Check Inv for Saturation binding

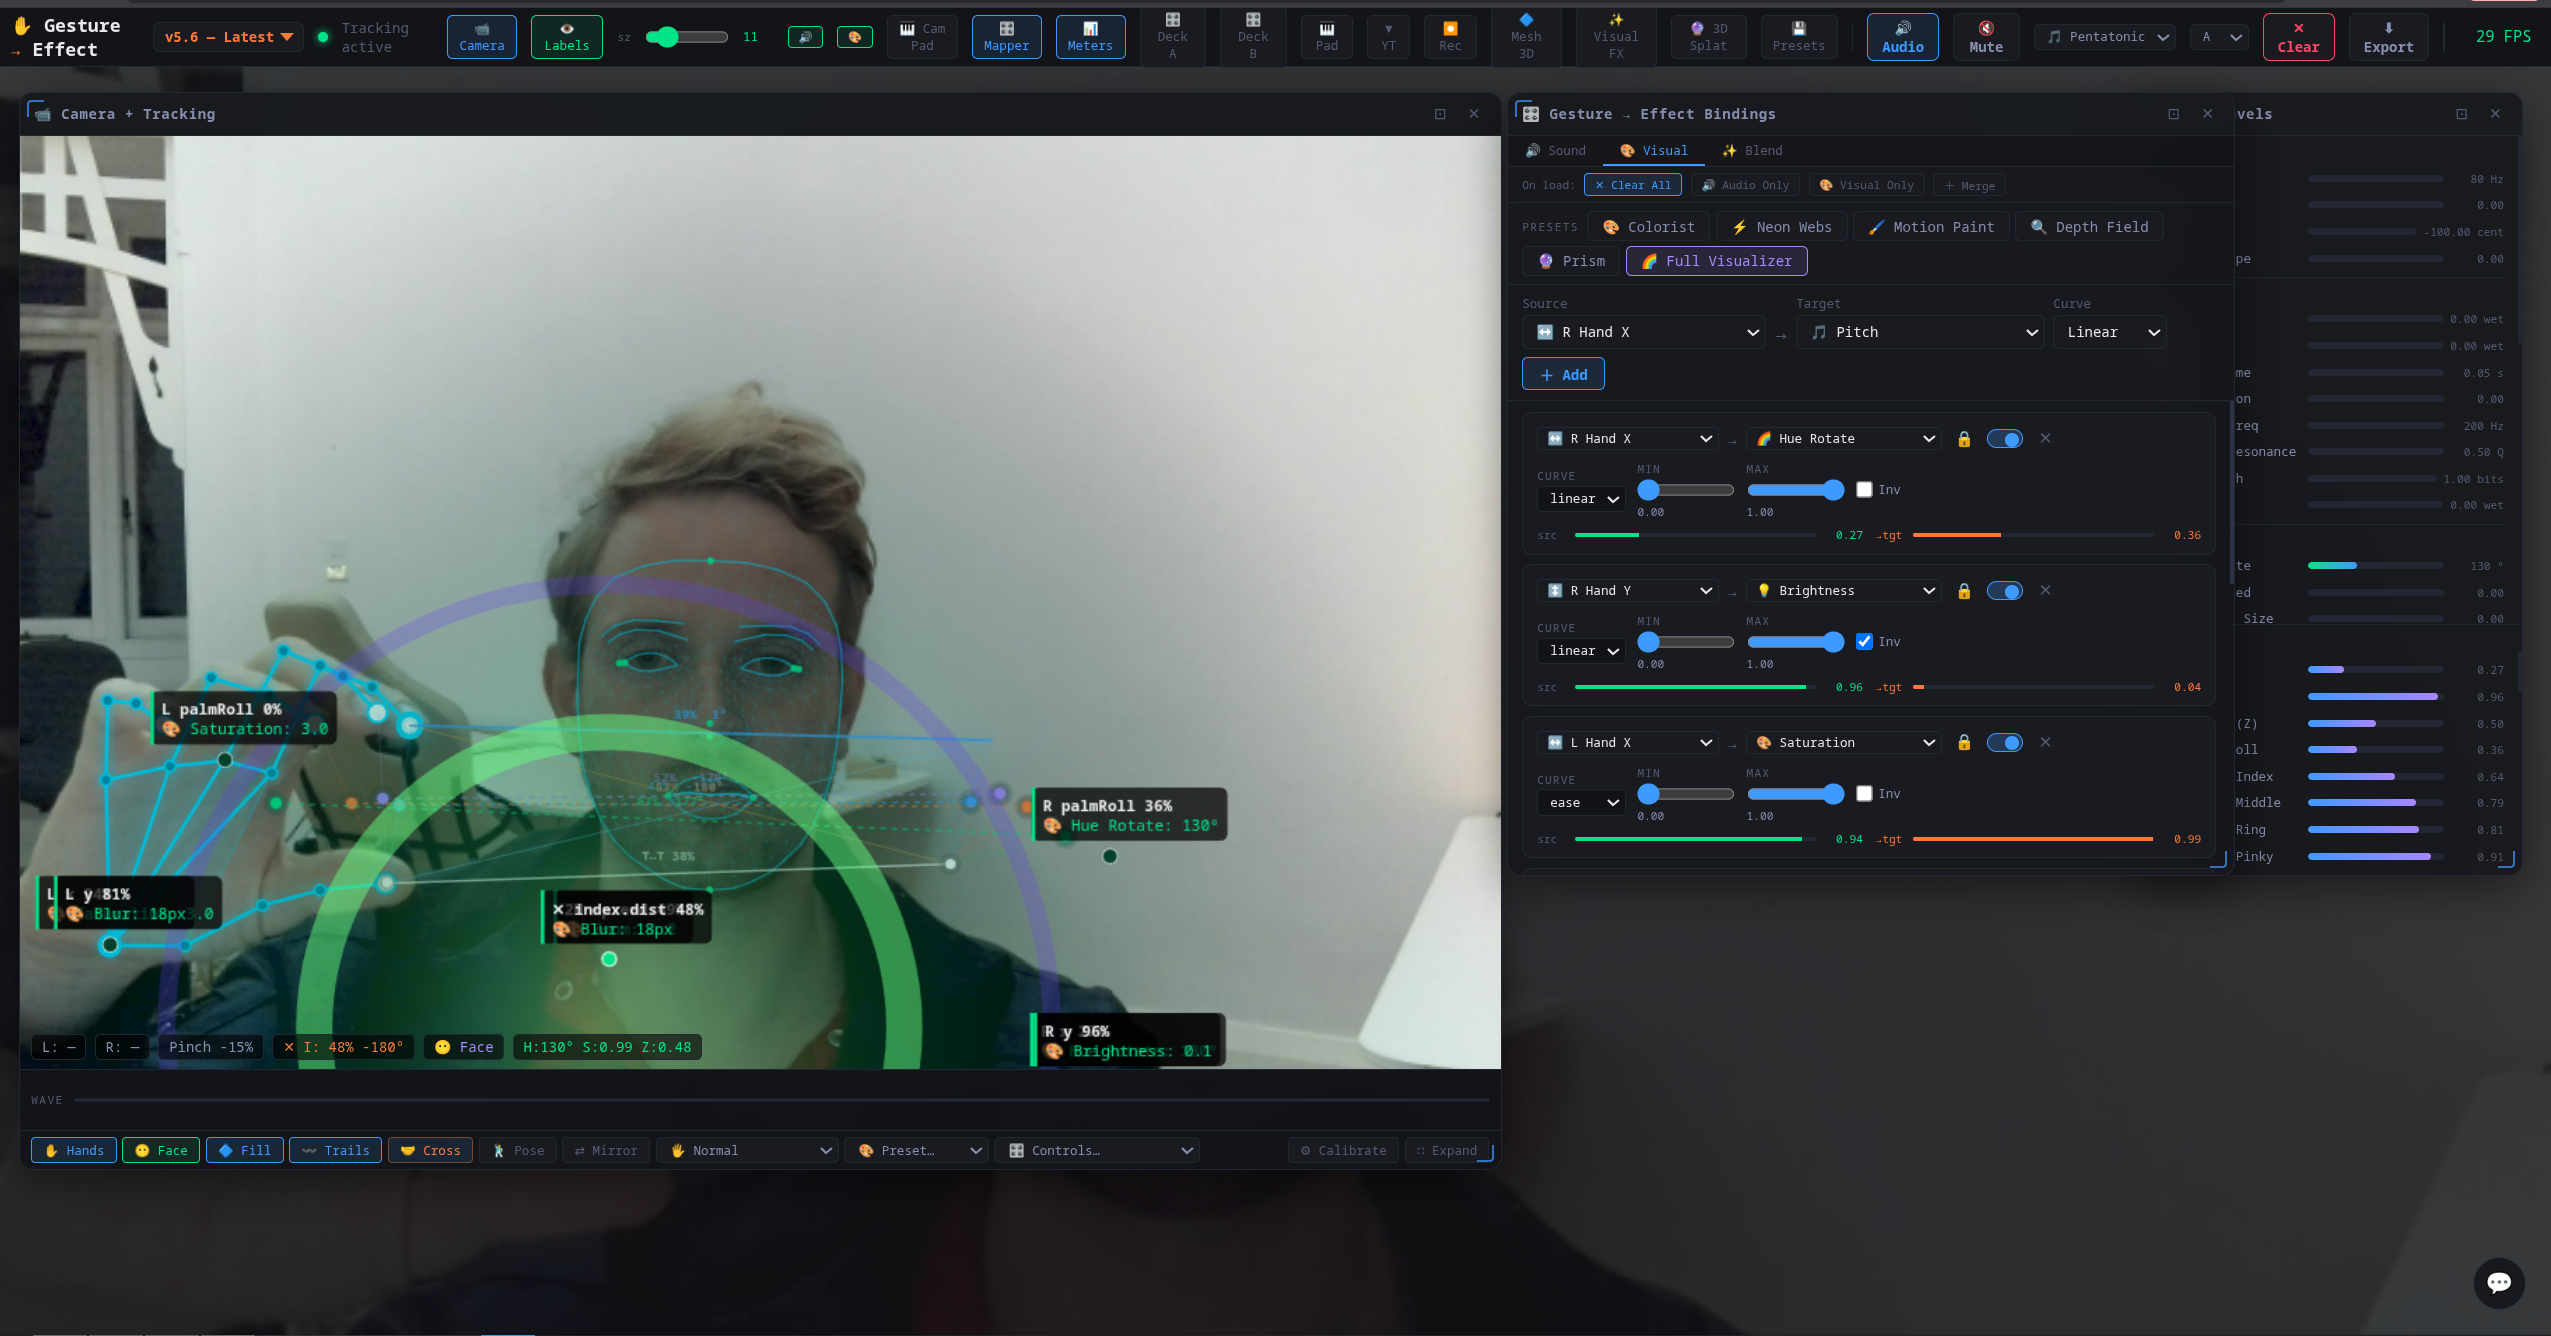tap(1864, 794)
